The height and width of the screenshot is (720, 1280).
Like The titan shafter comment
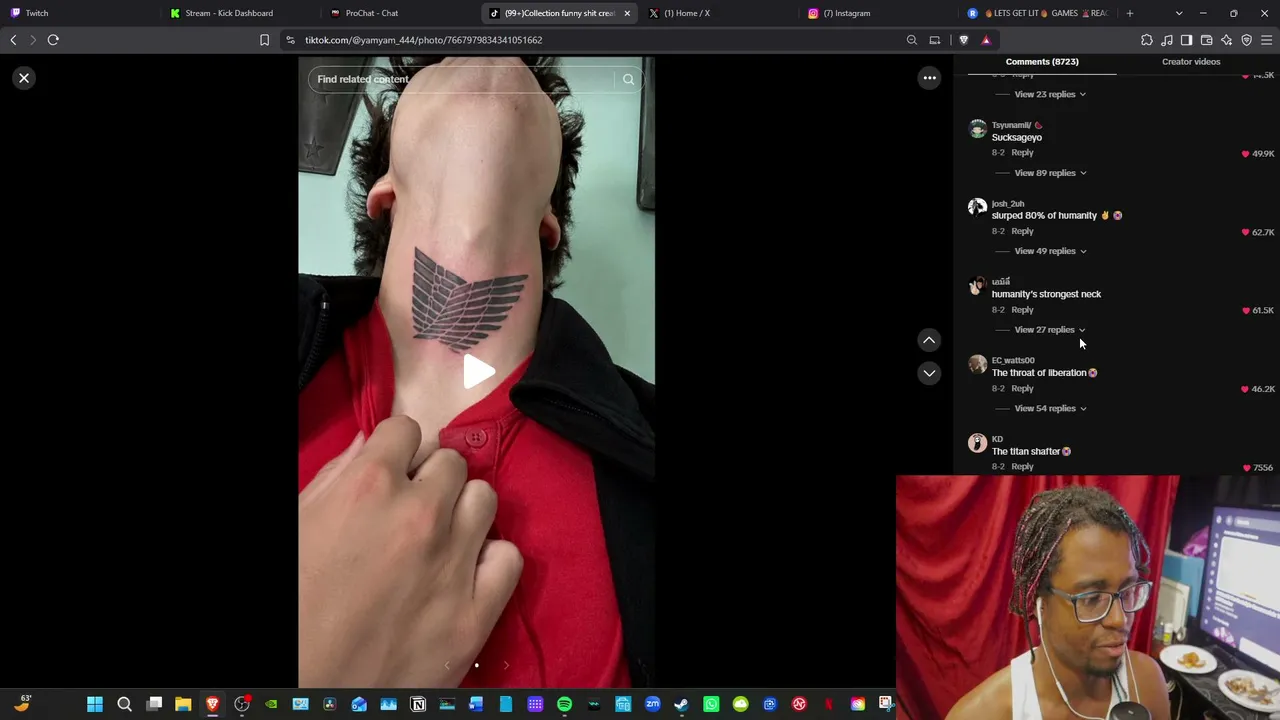click(1246, 467)
